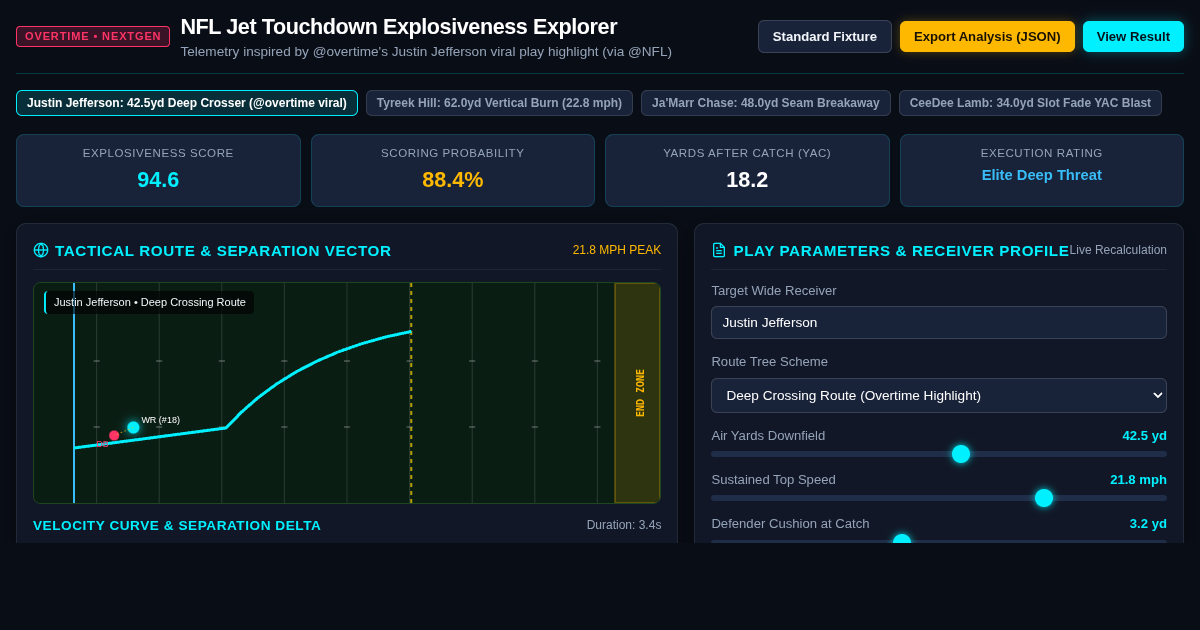This screenshot has width=1200, height=630.
Task: Click the globe icon beside Tactical Route heading
Action: coord(41,250)
